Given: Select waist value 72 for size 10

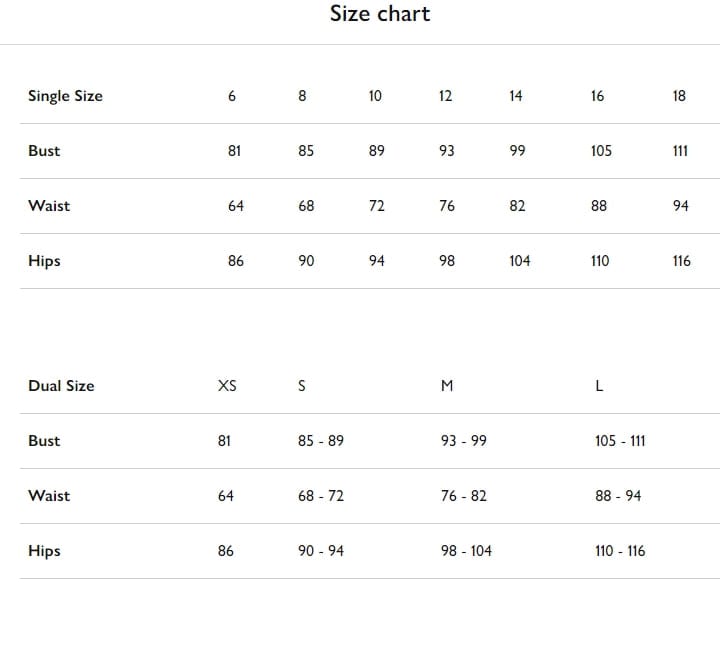Looking at the screenshot, I should [x=377, y=206].
